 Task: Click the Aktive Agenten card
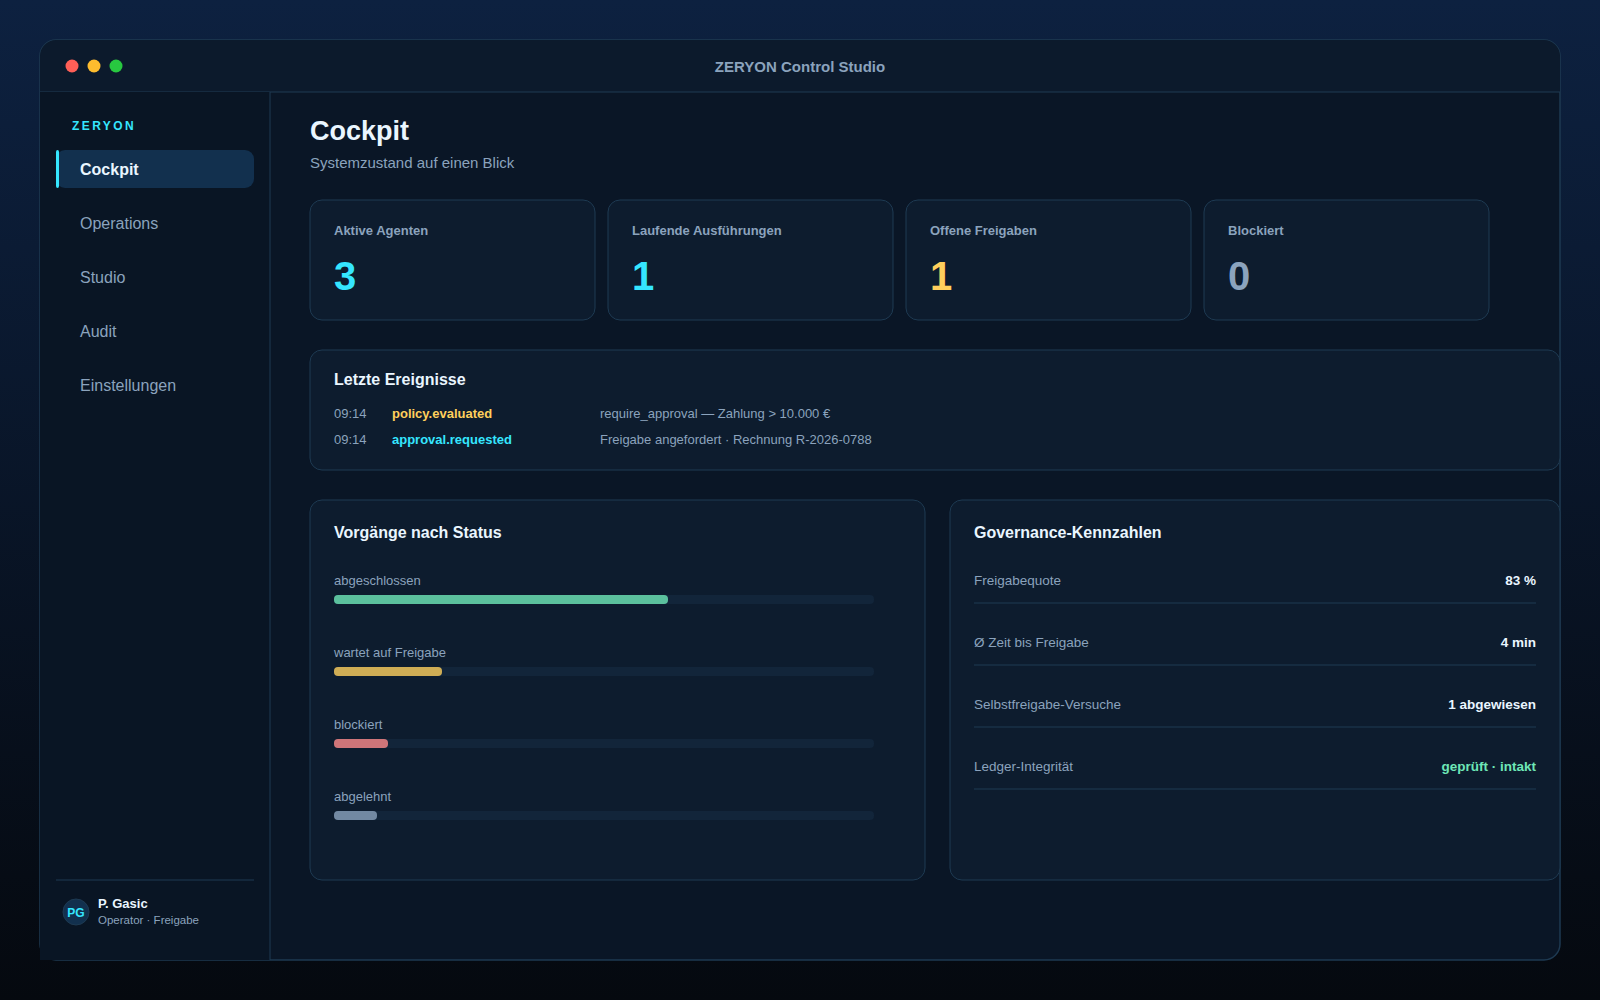tap(452, 260)
